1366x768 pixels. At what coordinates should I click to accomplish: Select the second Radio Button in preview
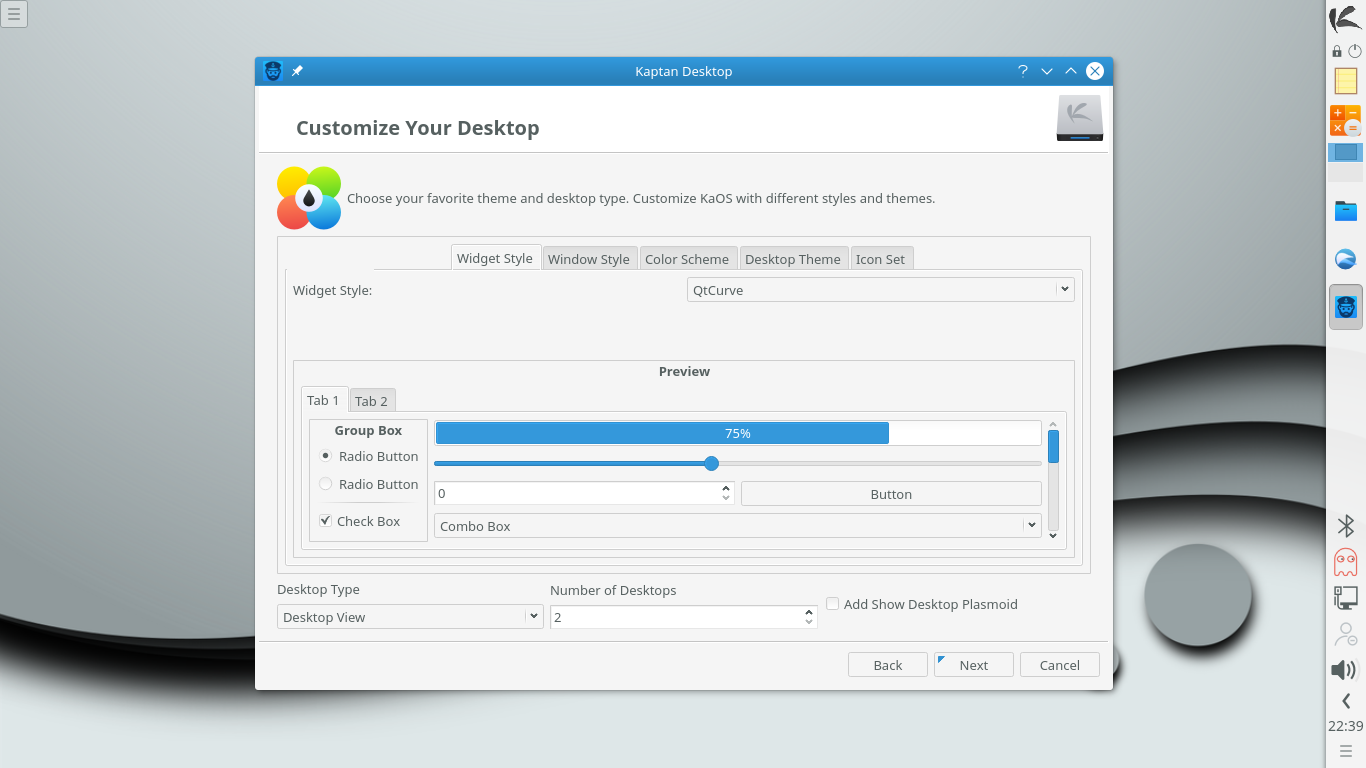pos(368,484)
